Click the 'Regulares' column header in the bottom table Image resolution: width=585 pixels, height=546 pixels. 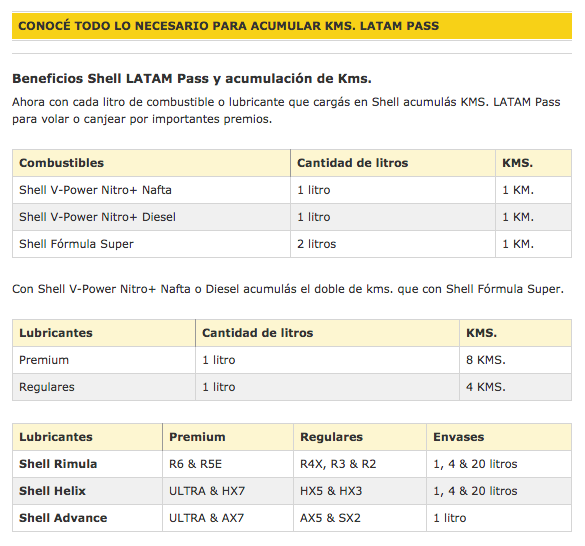coord(360,437)
